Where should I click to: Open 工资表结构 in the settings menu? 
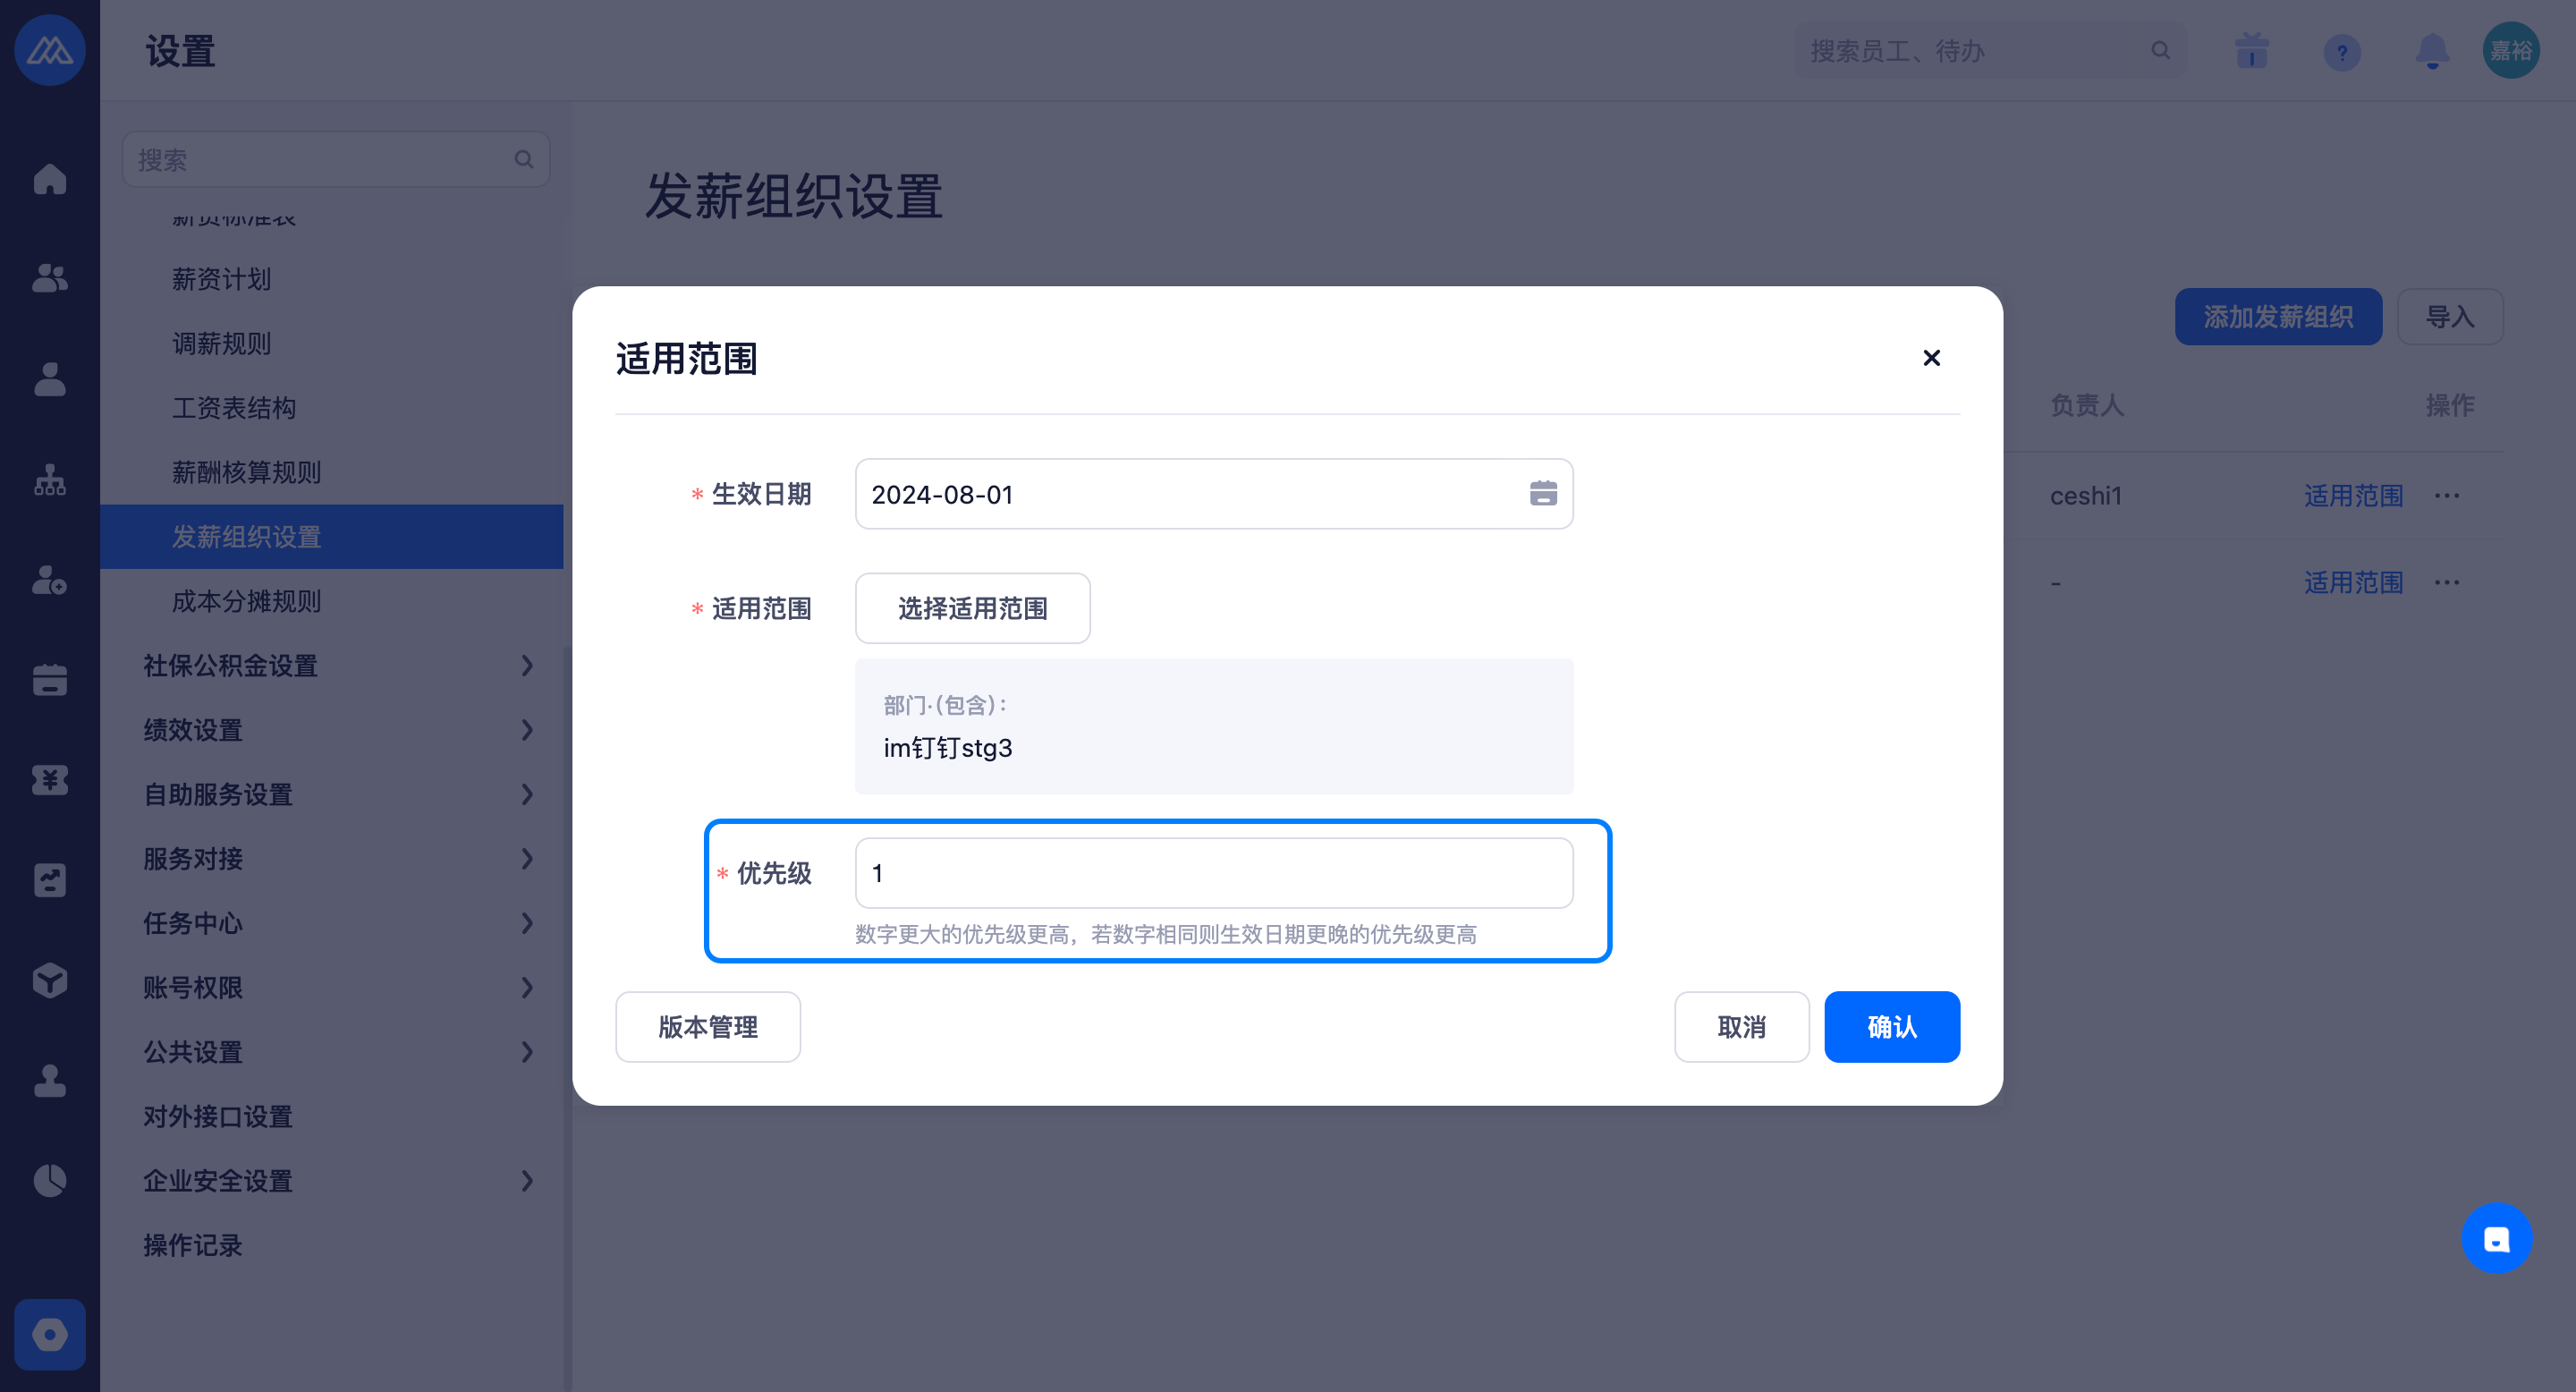[234, 408]
